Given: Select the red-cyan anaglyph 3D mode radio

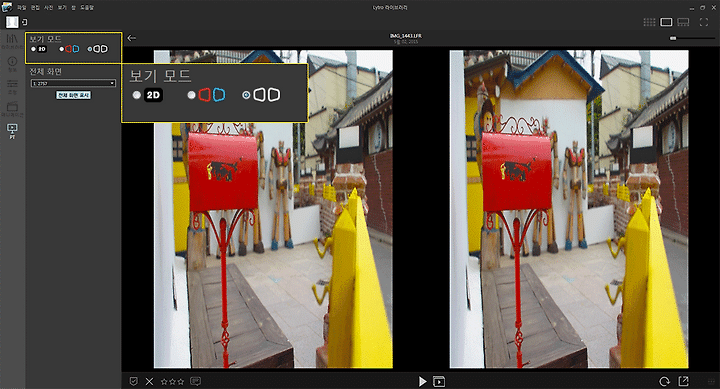Looking at the screenshot, I should coord(62,49).
